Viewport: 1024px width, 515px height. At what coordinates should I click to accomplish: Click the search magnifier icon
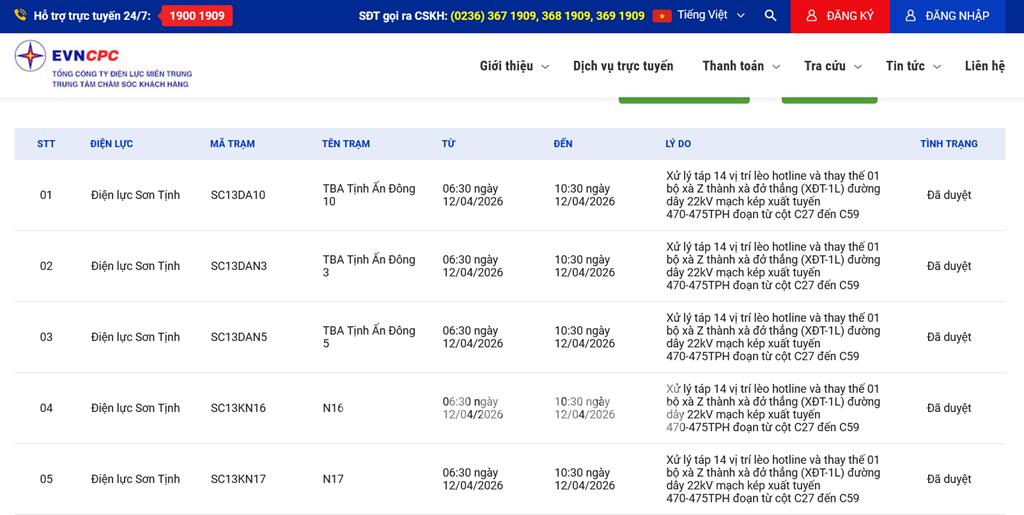point(770,16)
